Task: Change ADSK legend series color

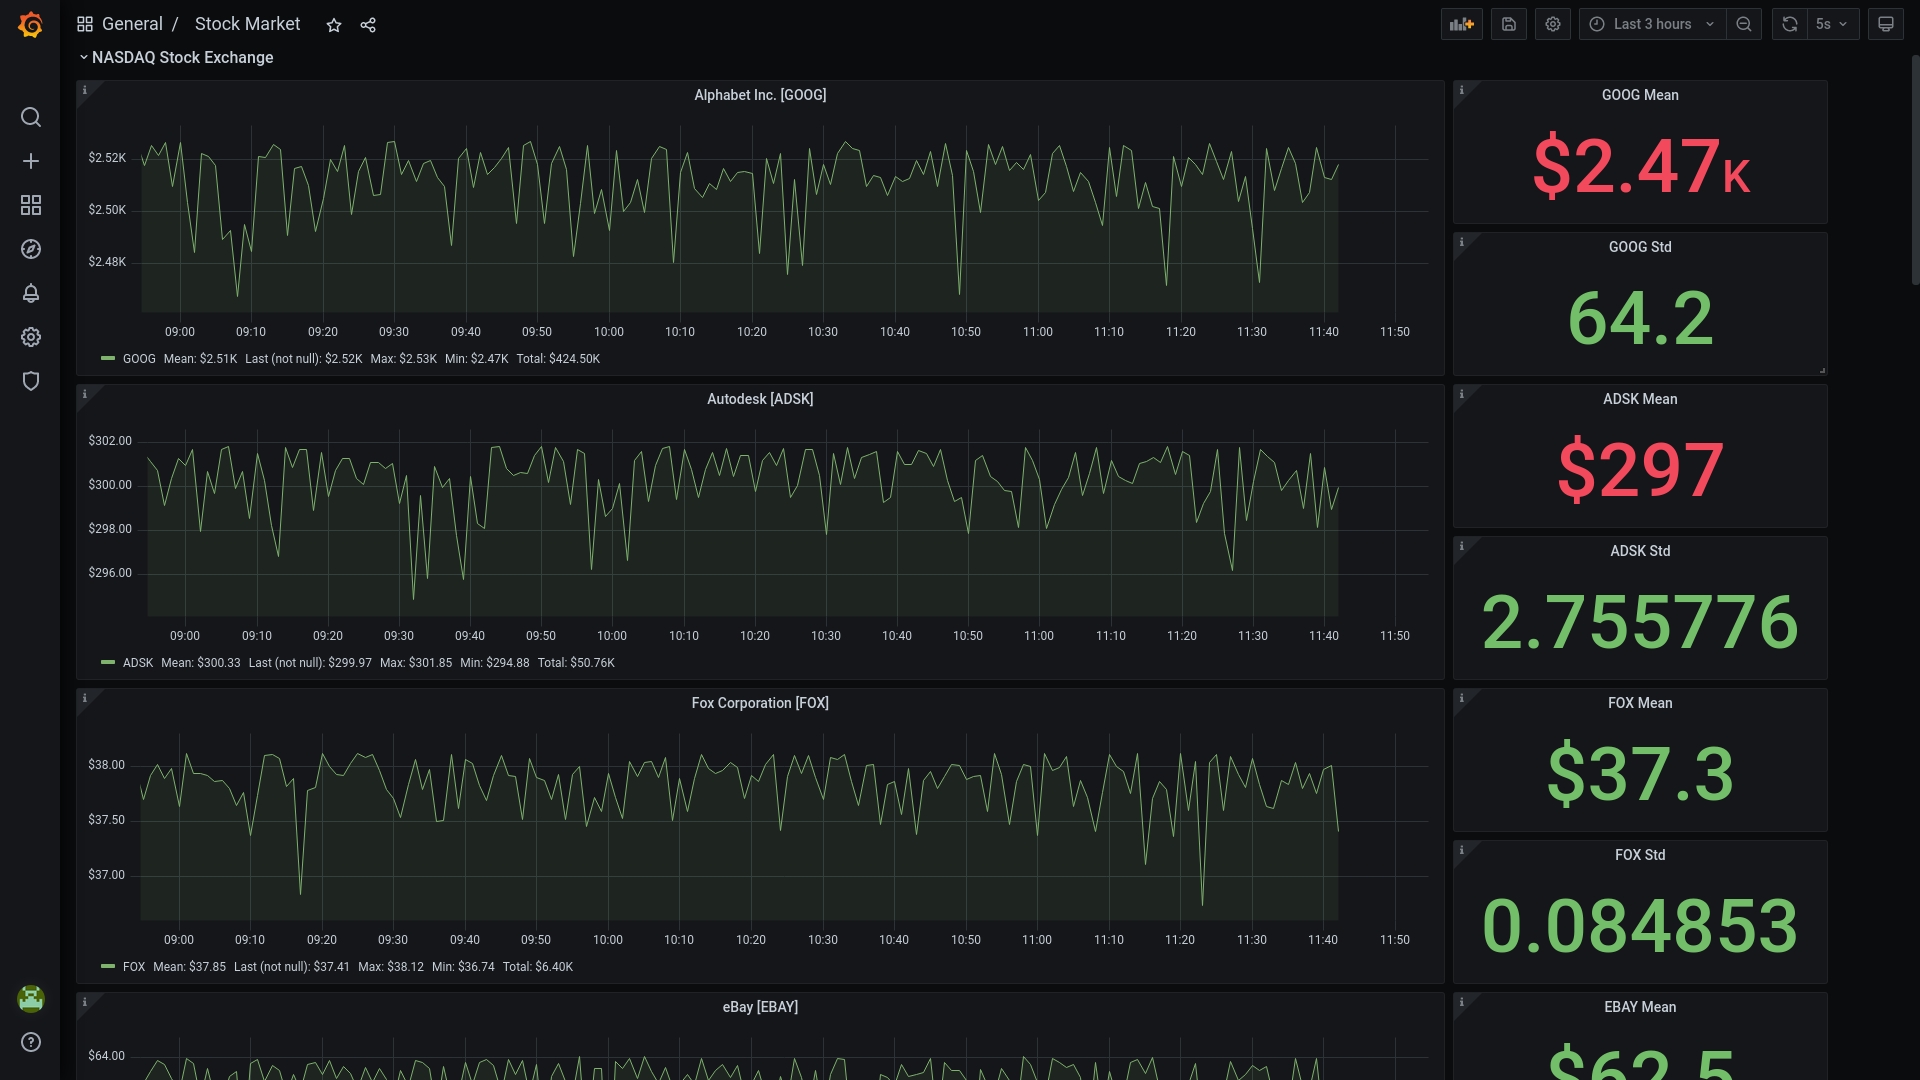Action: click(108, 662)
